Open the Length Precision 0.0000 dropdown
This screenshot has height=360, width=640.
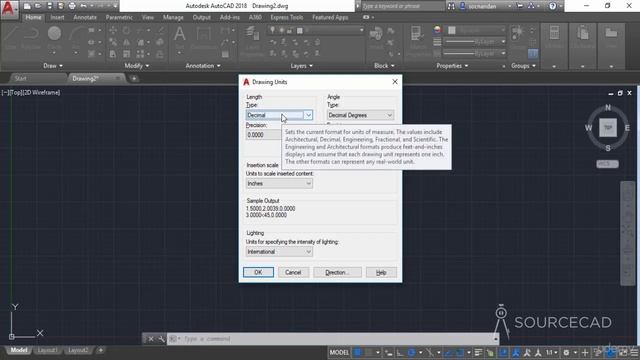[x=264, y=135]
